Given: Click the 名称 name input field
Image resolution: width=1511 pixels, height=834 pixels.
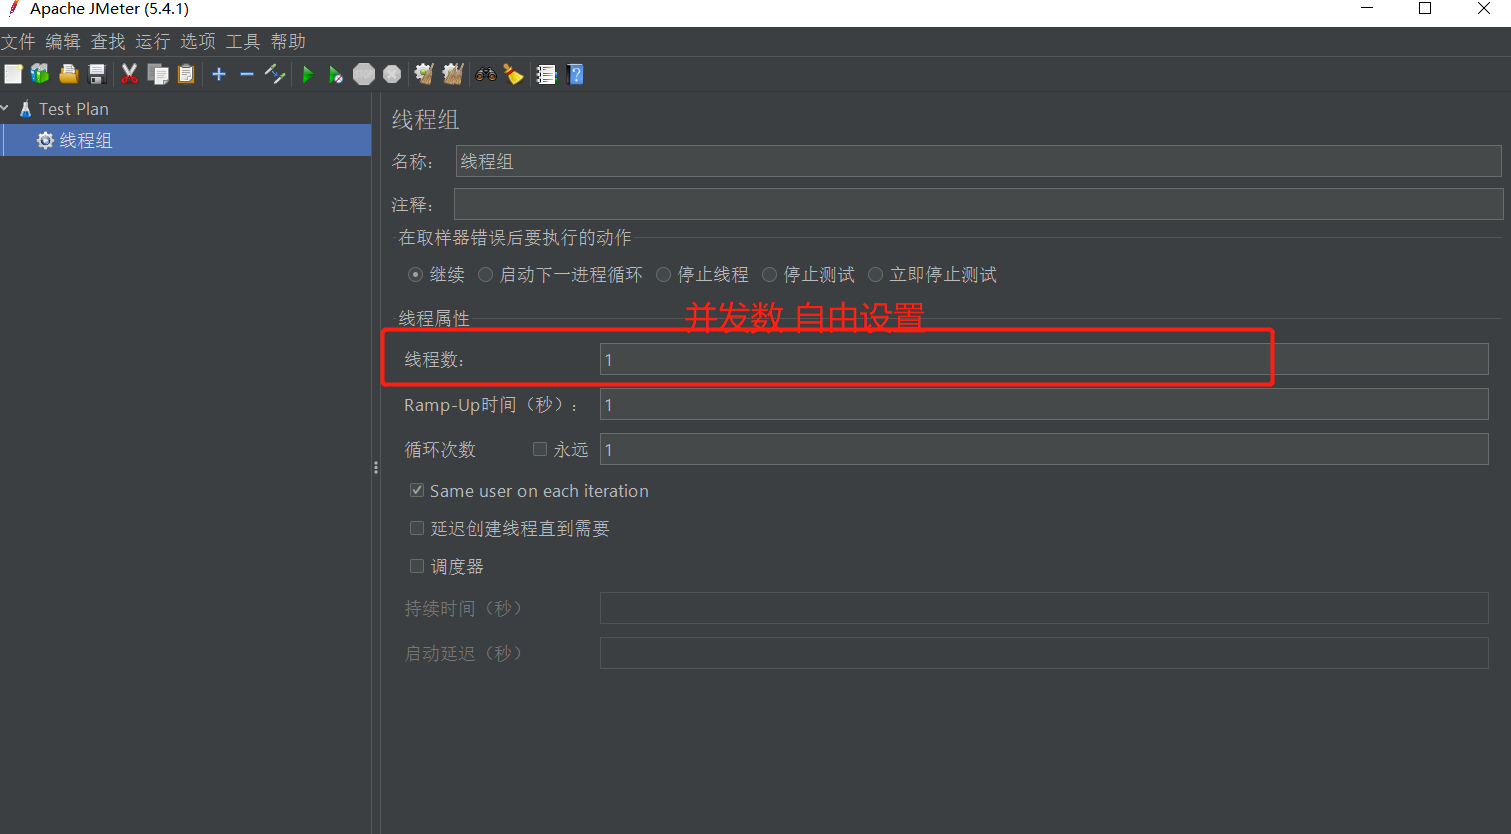Looking at the screenshot, I should coord(978,161).
